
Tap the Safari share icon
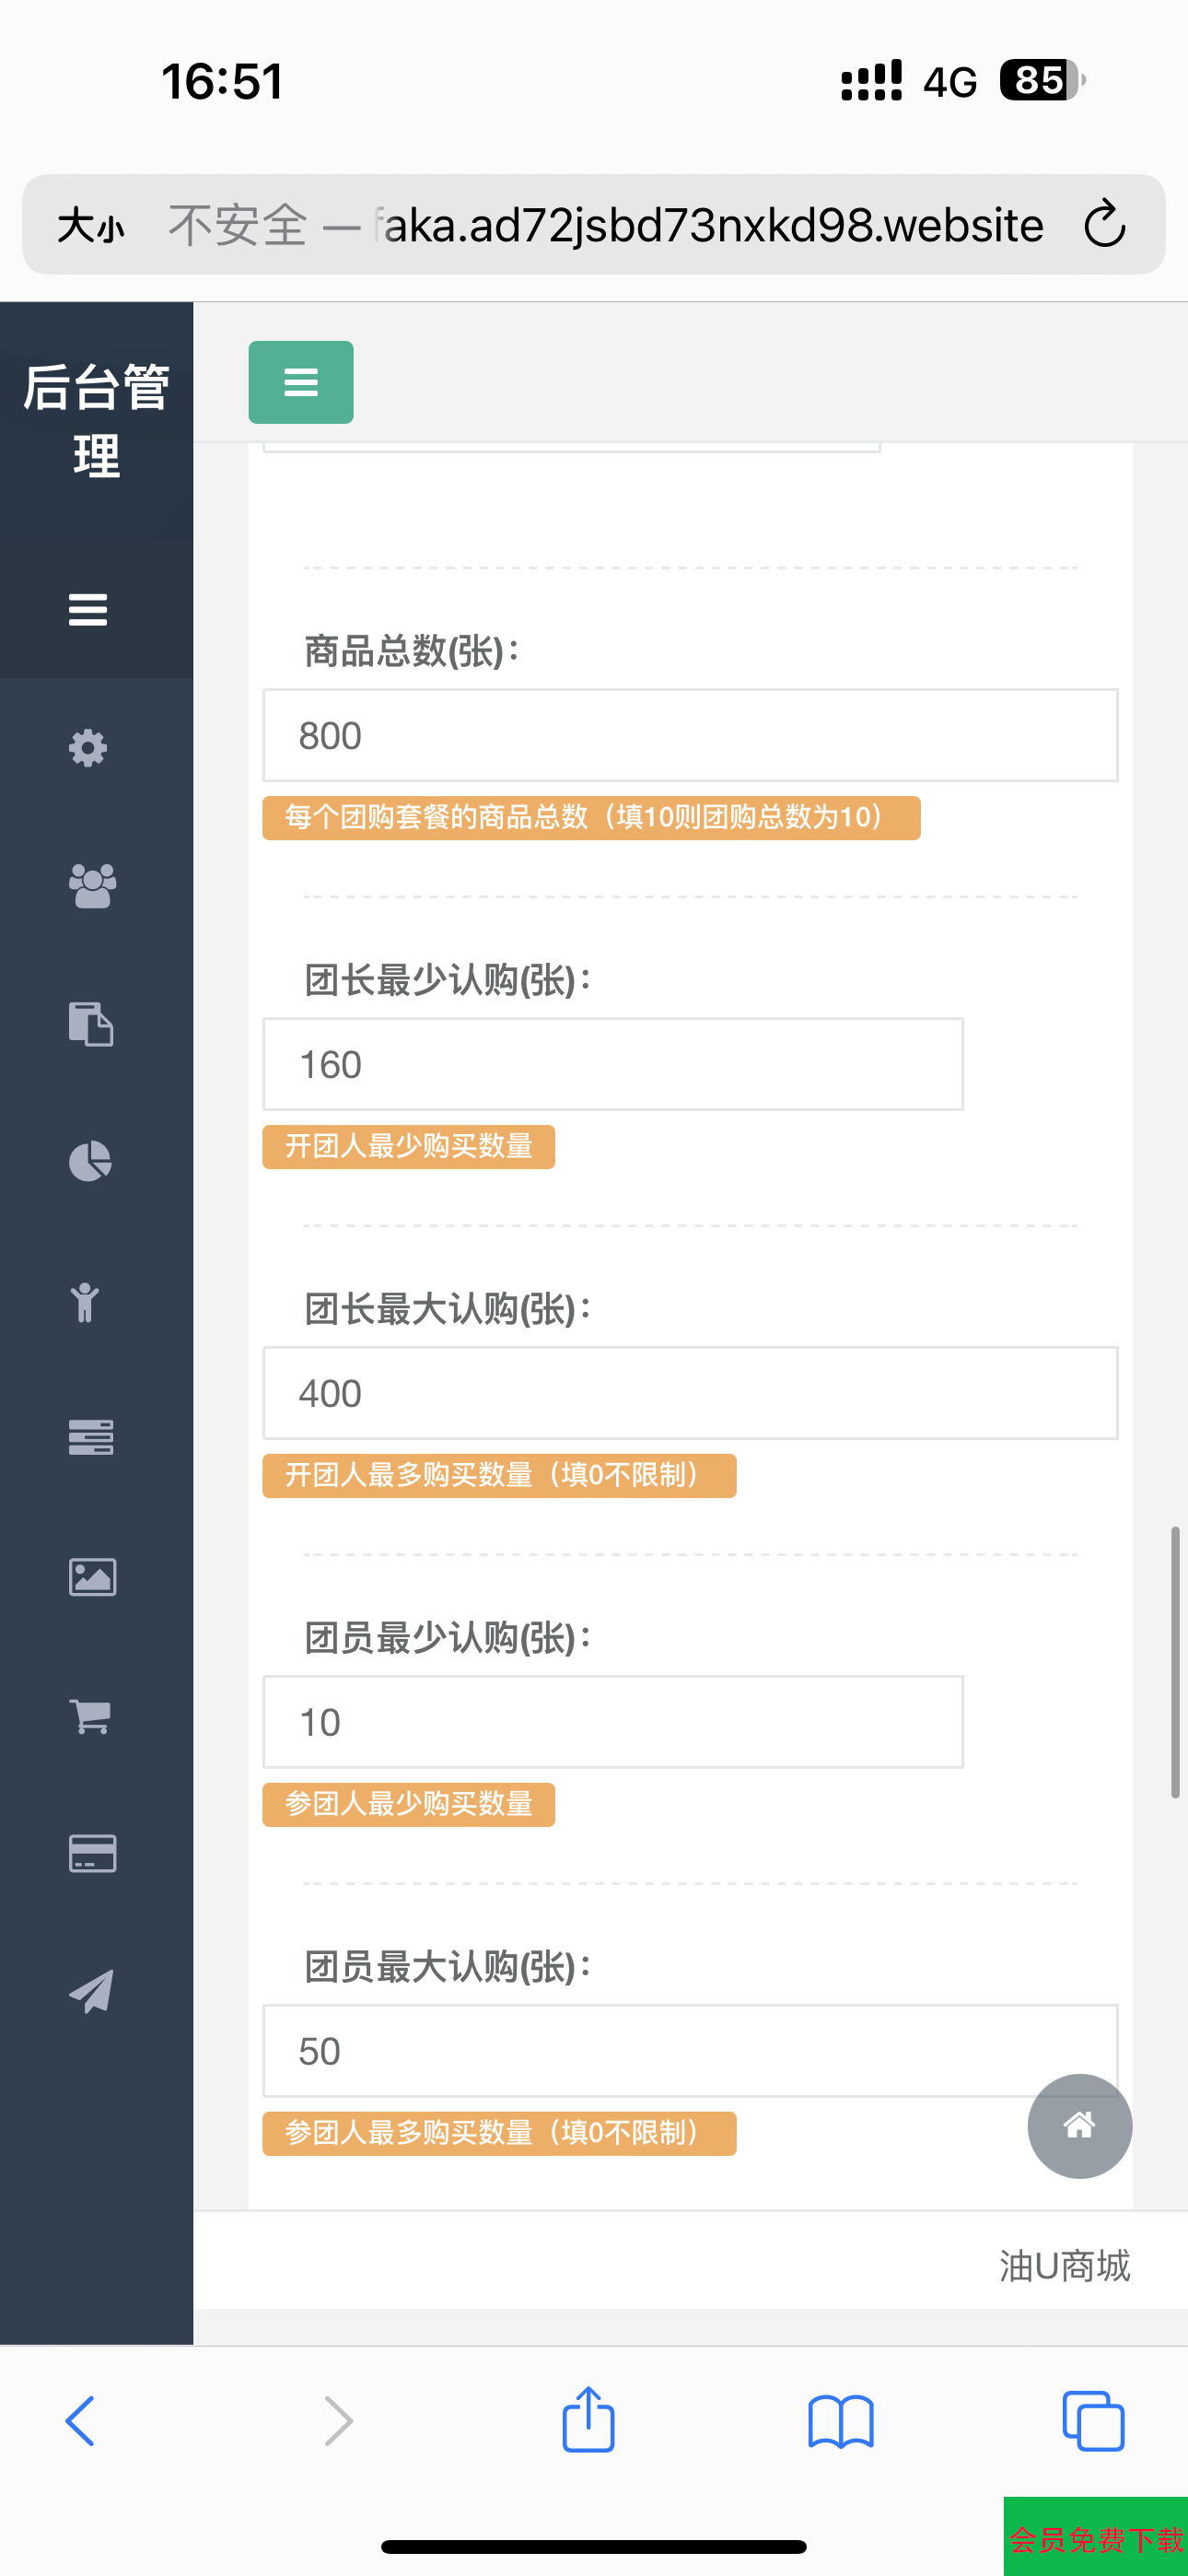[588, 2420]
